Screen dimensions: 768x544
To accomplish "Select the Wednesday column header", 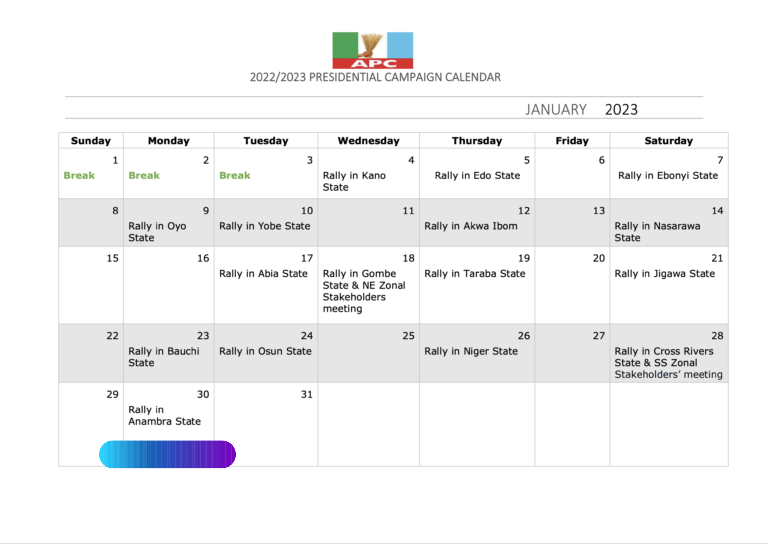I will (x=368, y=141).
